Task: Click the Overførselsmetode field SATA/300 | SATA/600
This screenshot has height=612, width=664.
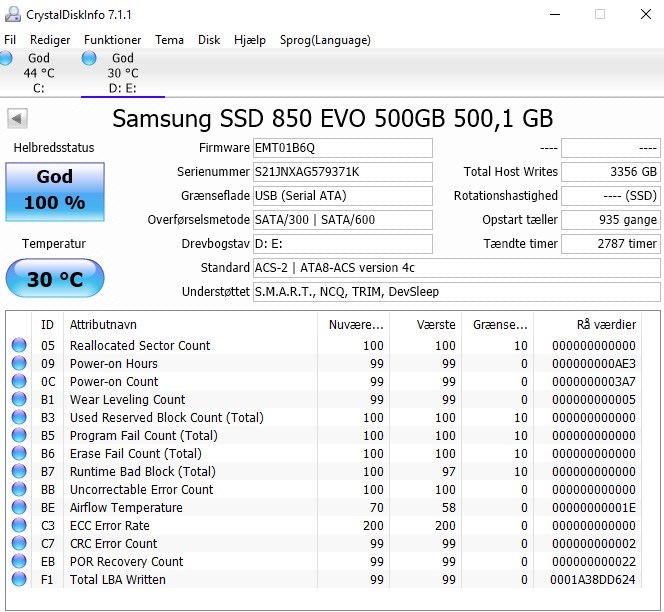Action: tap(343, 220)
